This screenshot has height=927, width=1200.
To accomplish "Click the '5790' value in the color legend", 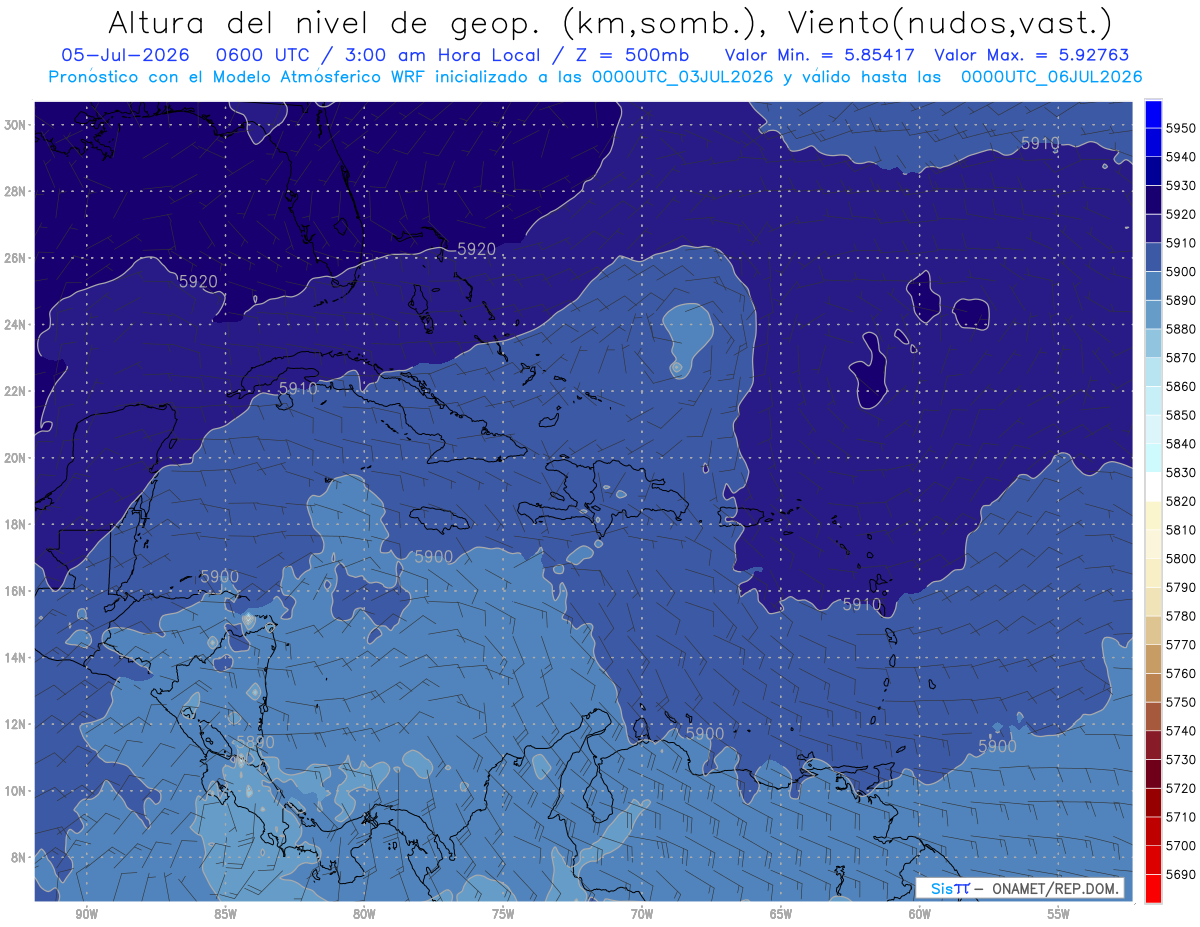I will 1182,587.
